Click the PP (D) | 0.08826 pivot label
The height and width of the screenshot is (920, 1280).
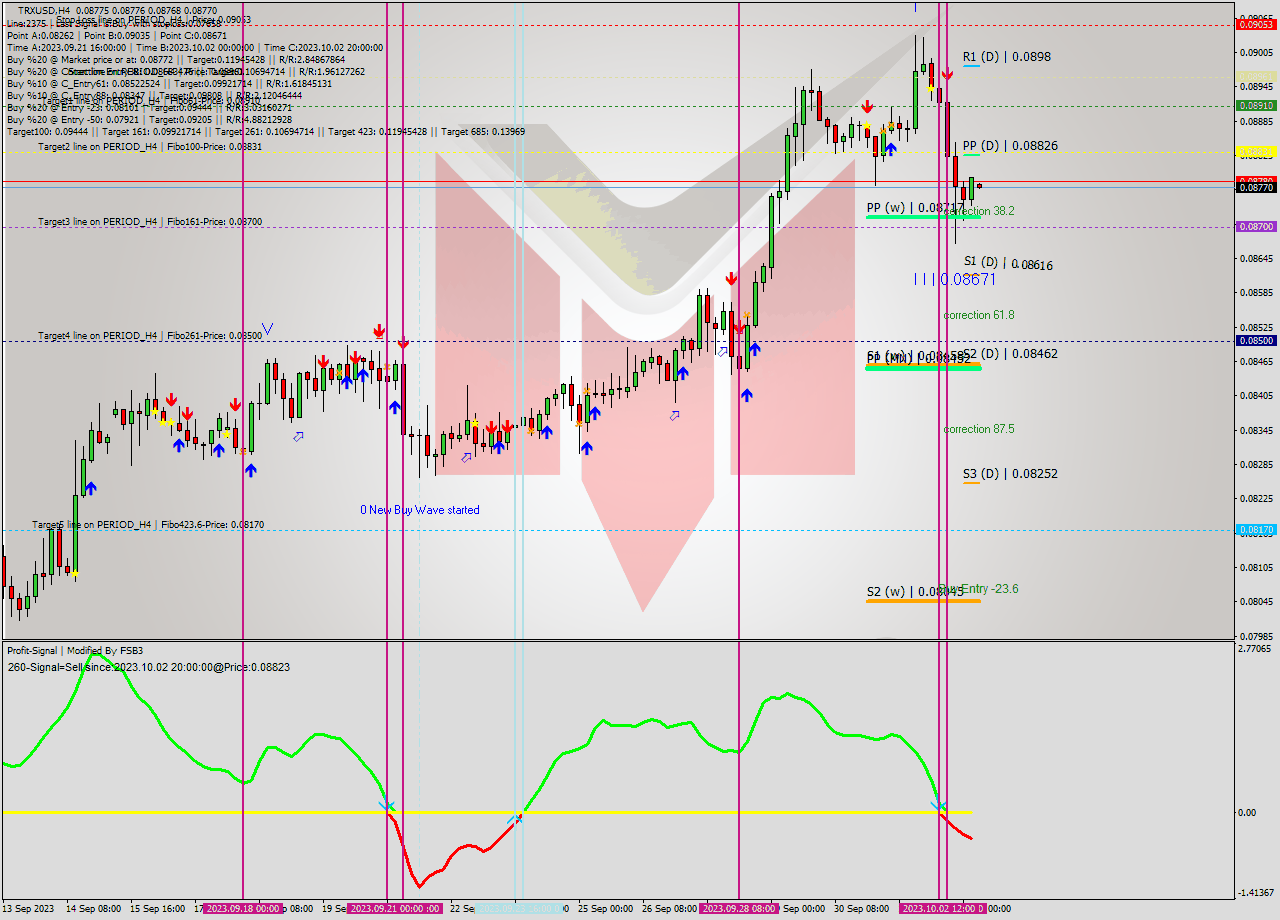[1010, 145]
